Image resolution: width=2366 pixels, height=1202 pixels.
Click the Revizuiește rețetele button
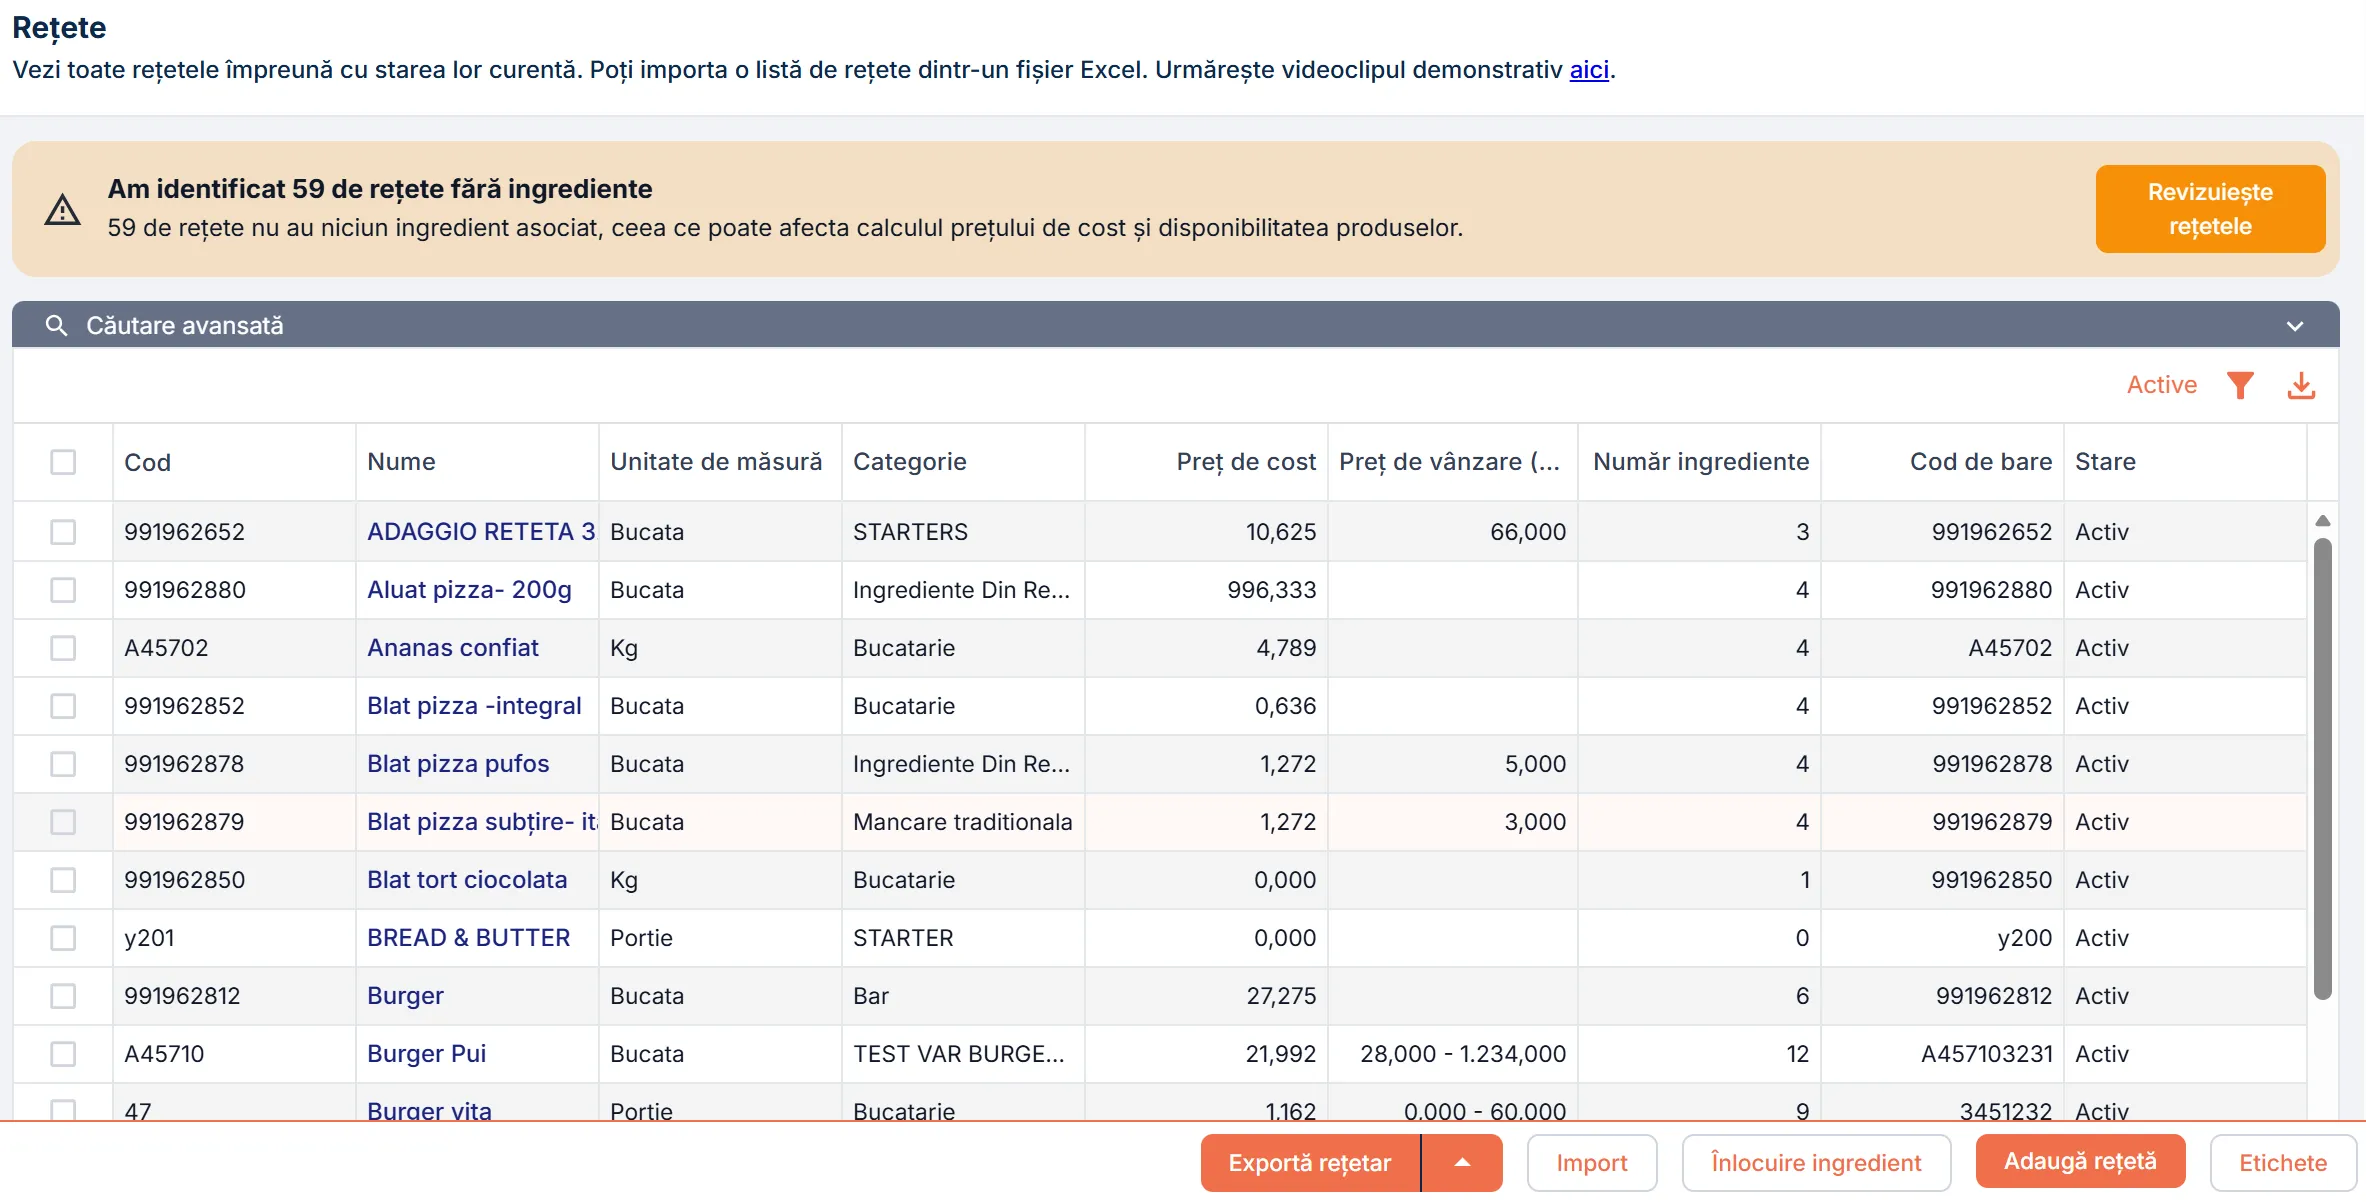click(x=2210, y=209)
